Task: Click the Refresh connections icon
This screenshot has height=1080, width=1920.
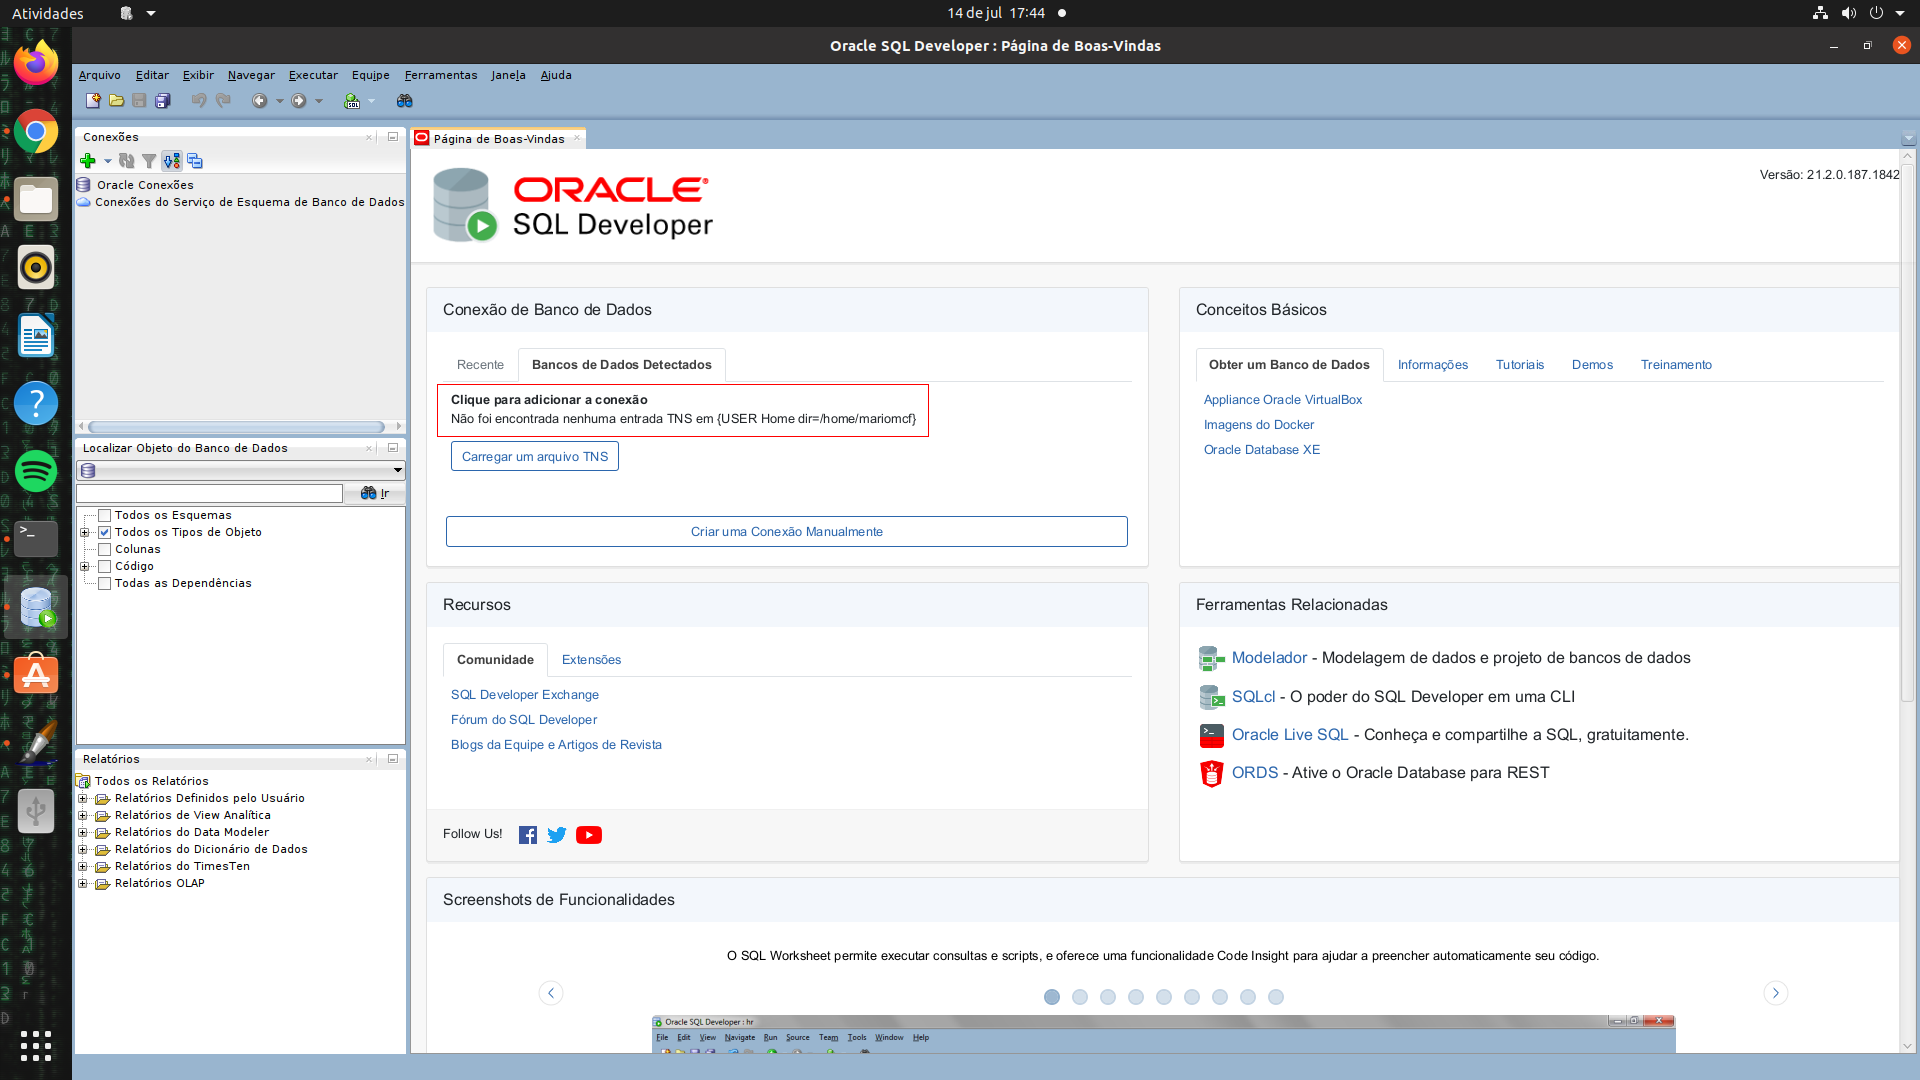Action: click(x=126, y=161)
